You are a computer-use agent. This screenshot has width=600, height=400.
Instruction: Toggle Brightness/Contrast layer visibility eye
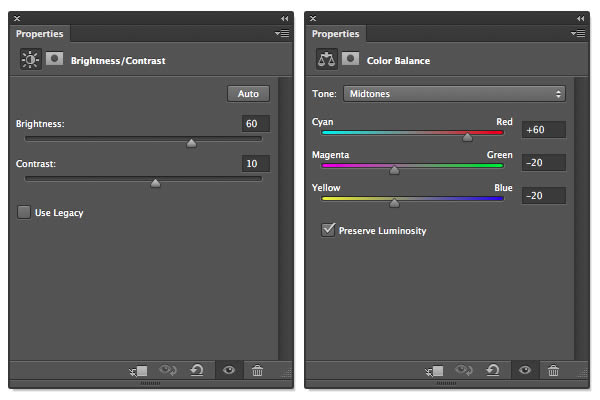[229, 370]
